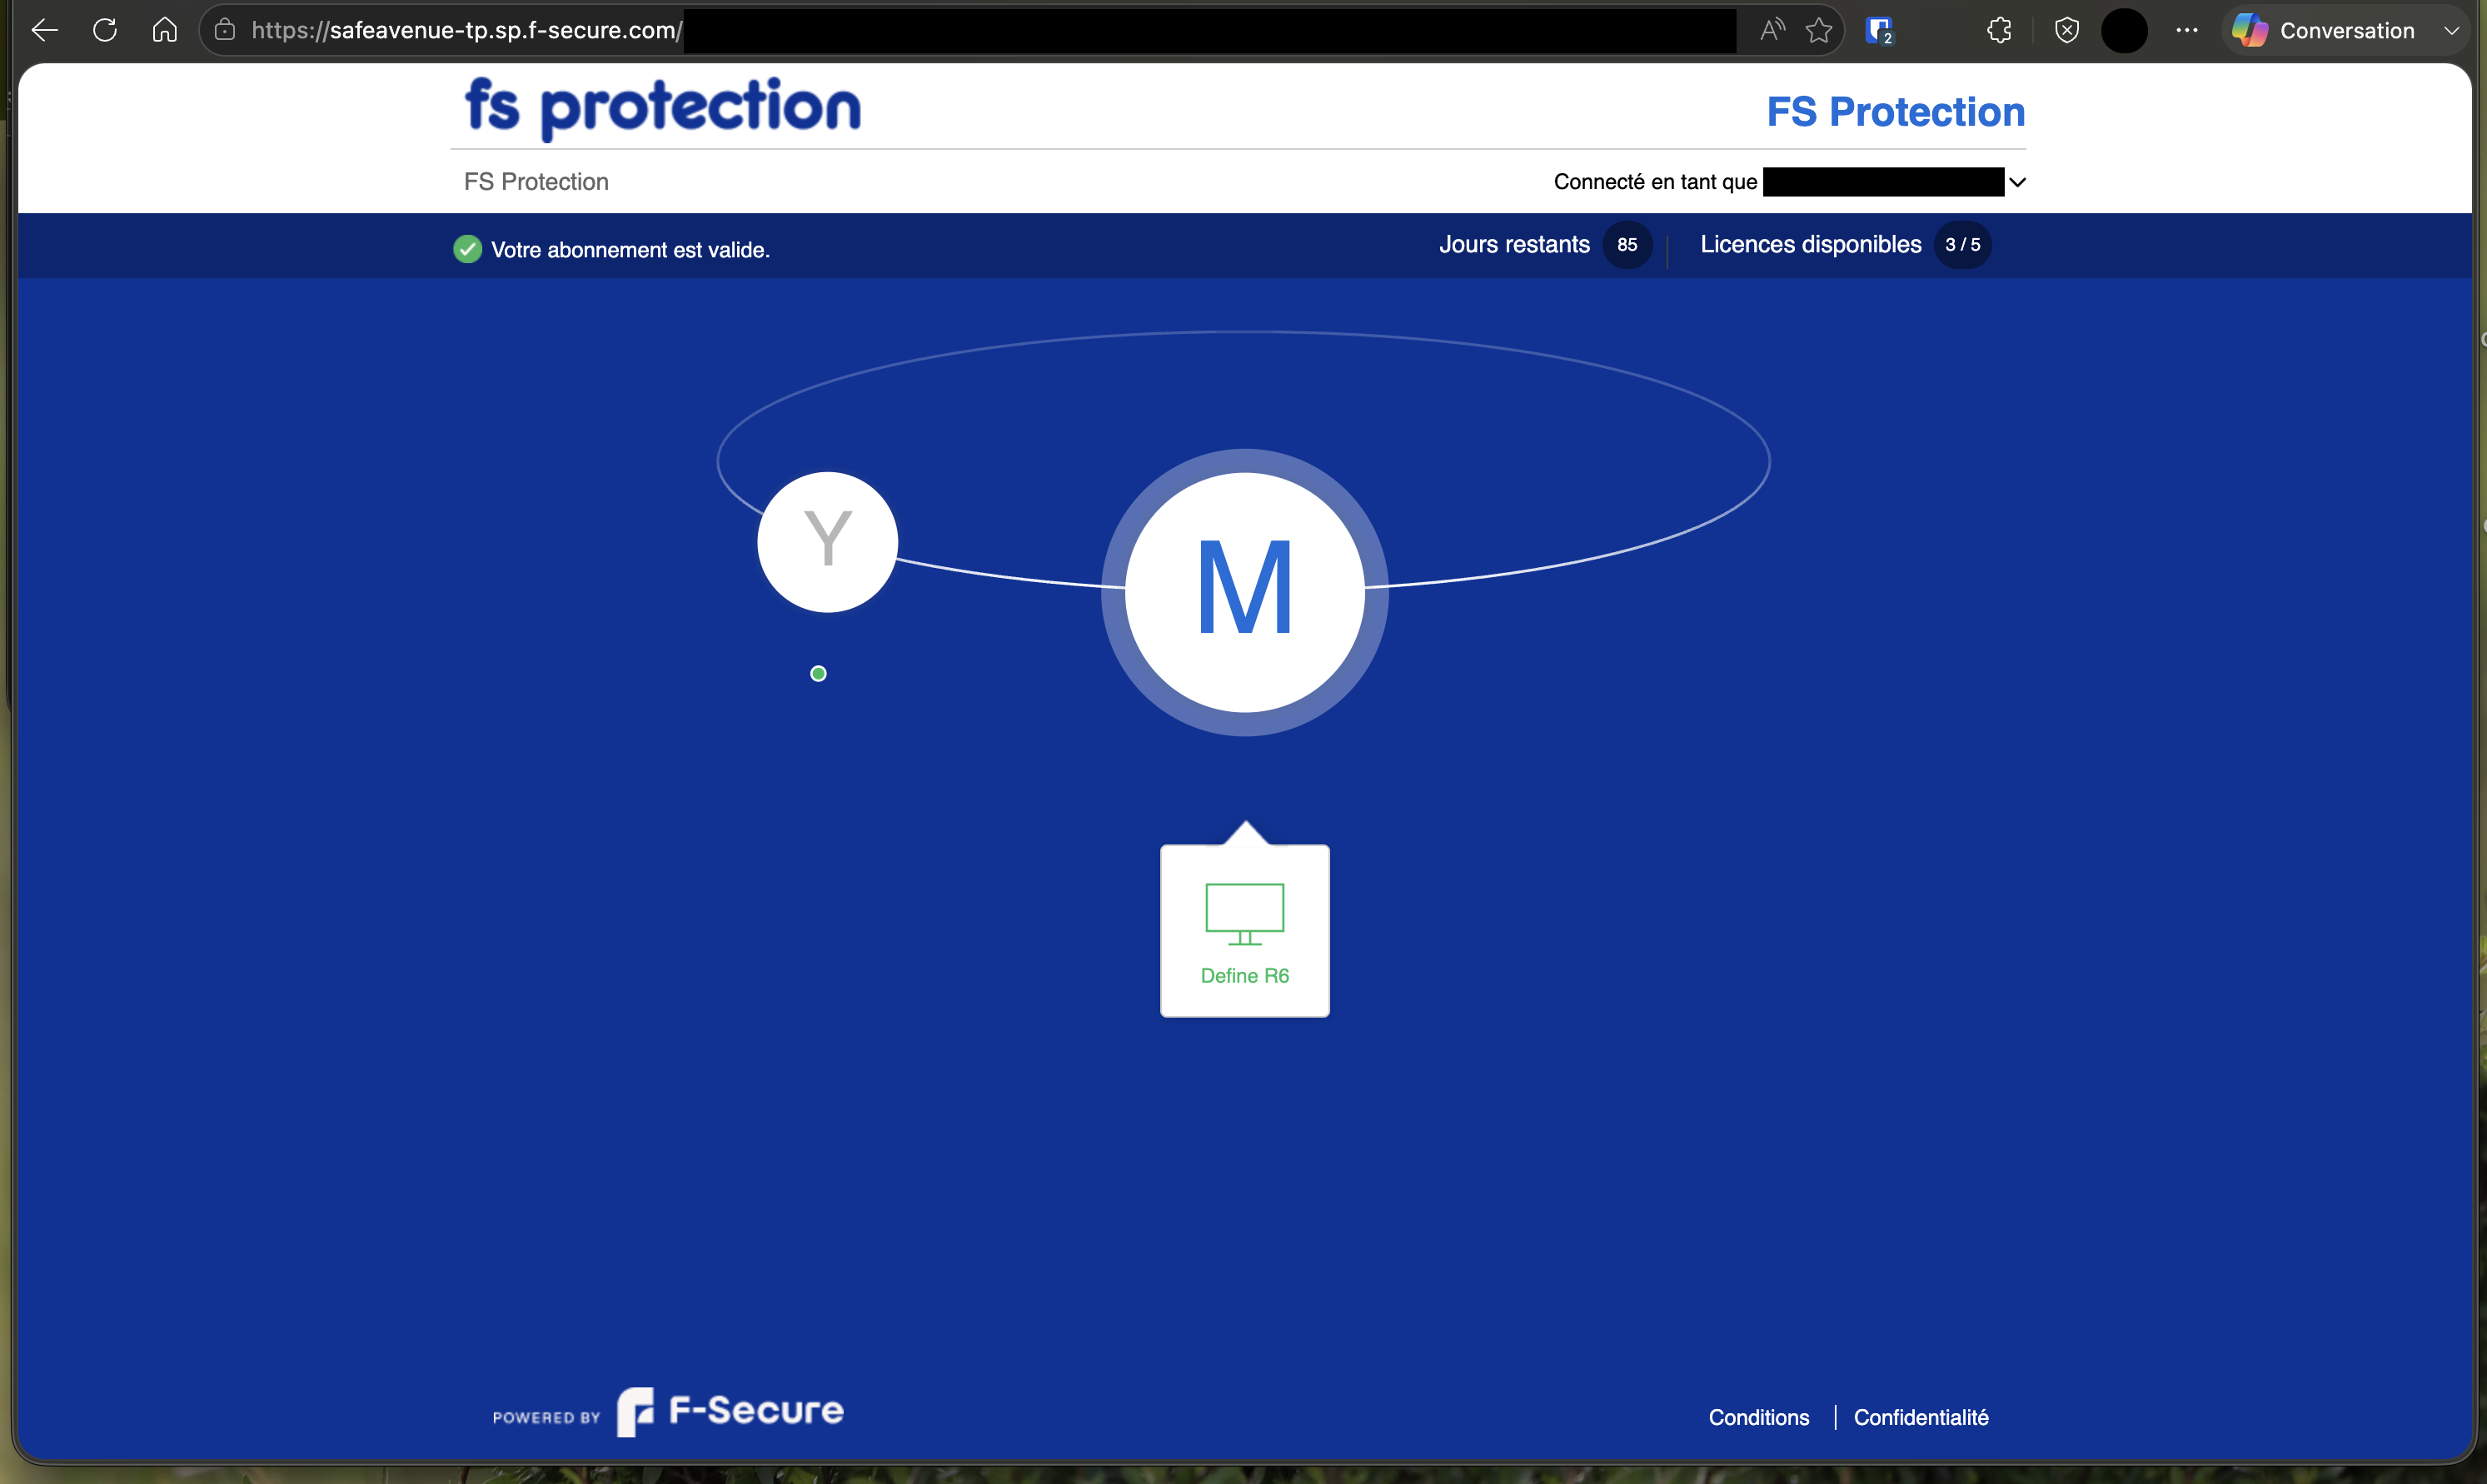Click the green subscription valid checkmark

click(467, 249)
